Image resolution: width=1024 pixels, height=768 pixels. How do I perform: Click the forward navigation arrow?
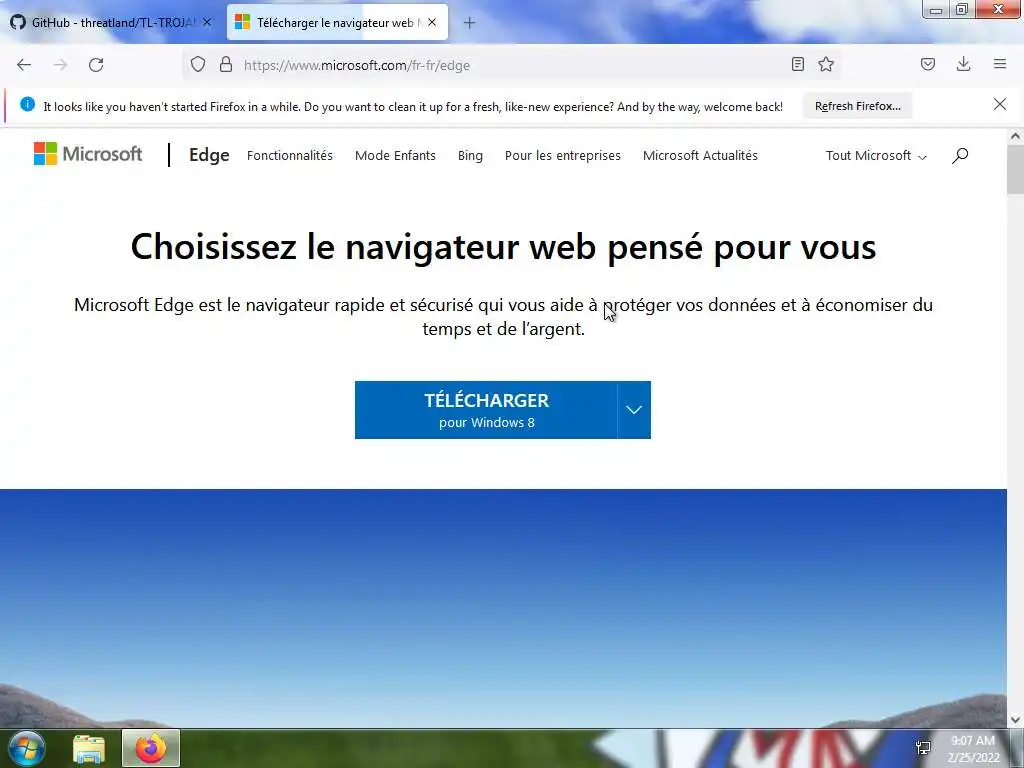(x=60, y=65)
